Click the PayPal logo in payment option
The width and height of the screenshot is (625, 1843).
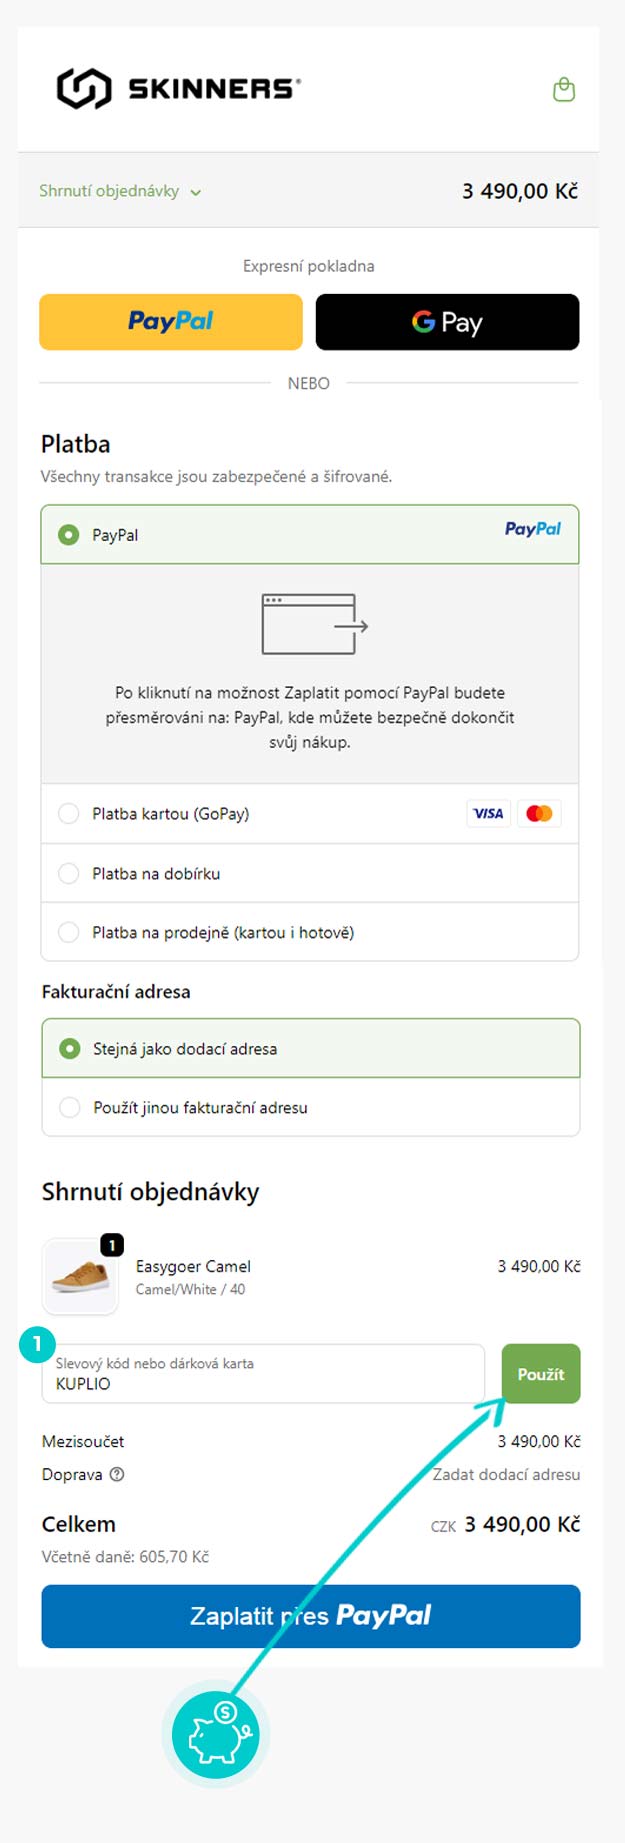pos(532,529)
